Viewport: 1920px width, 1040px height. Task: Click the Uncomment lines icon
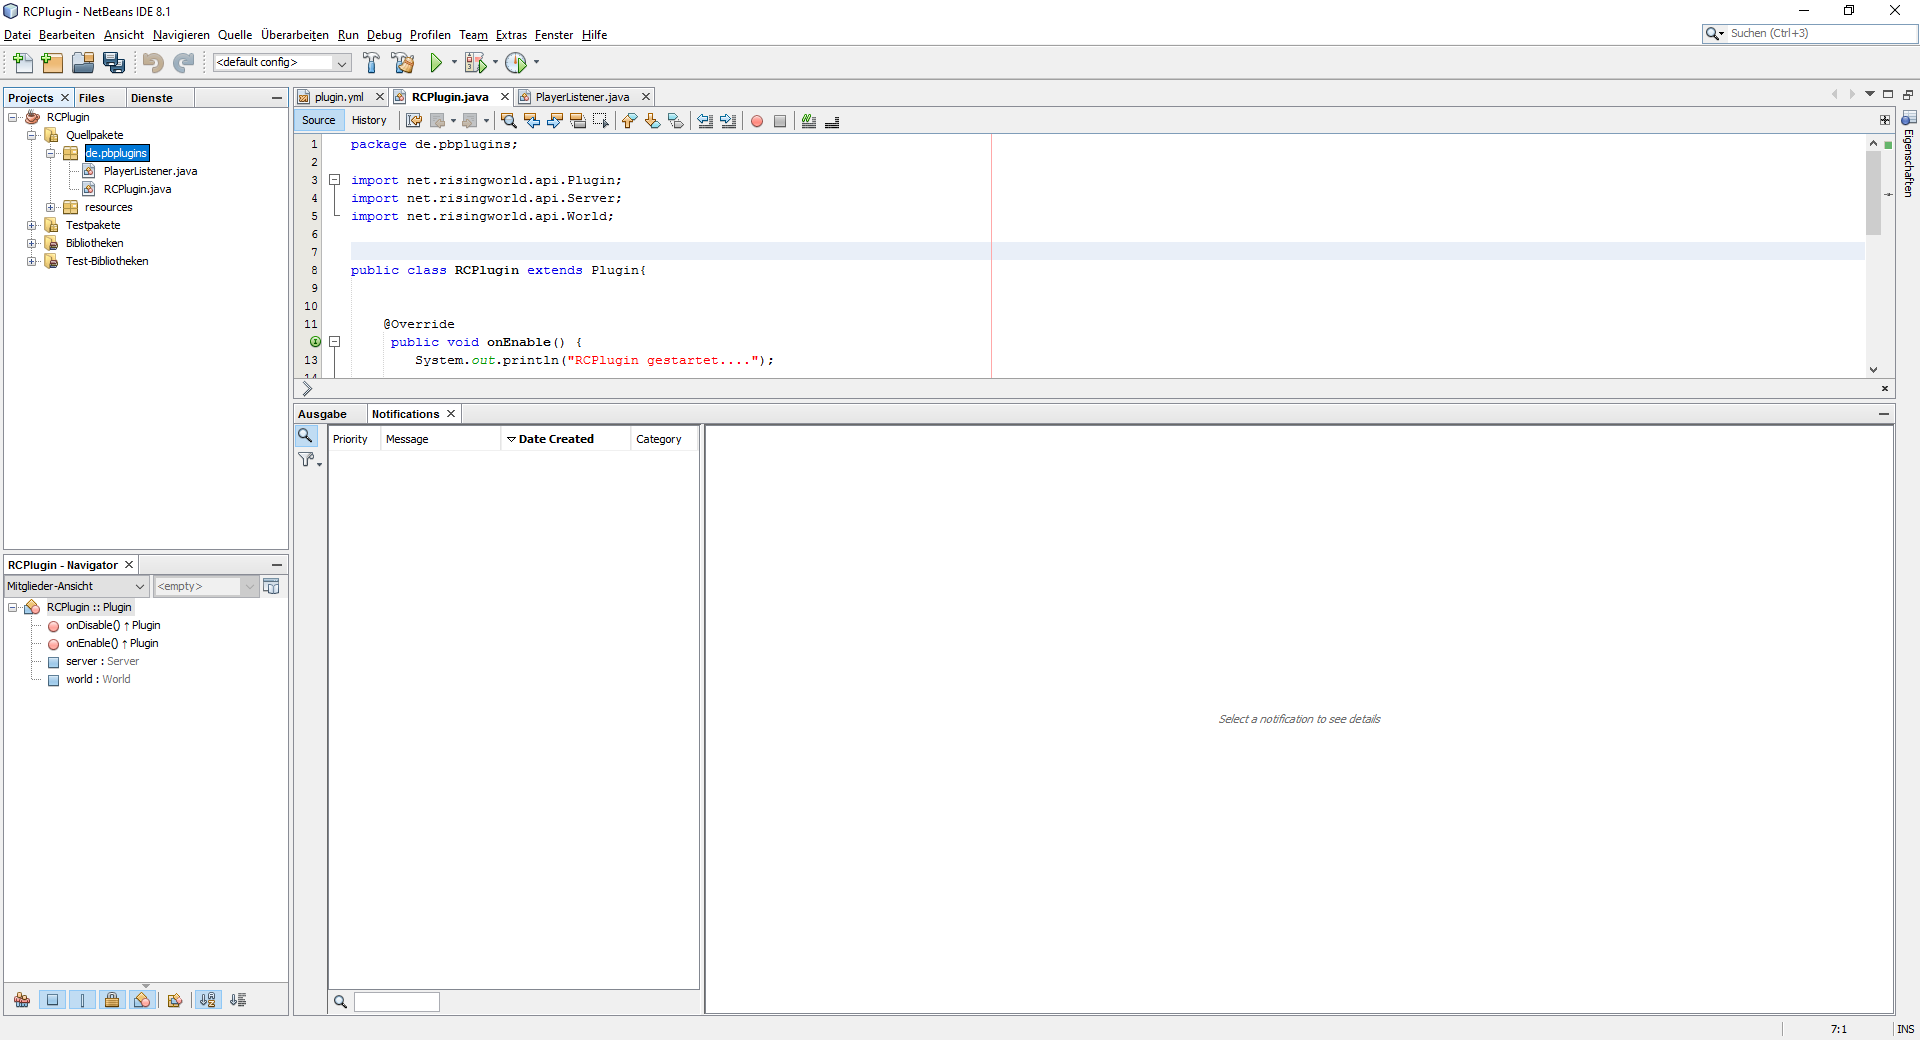point(832,121)
